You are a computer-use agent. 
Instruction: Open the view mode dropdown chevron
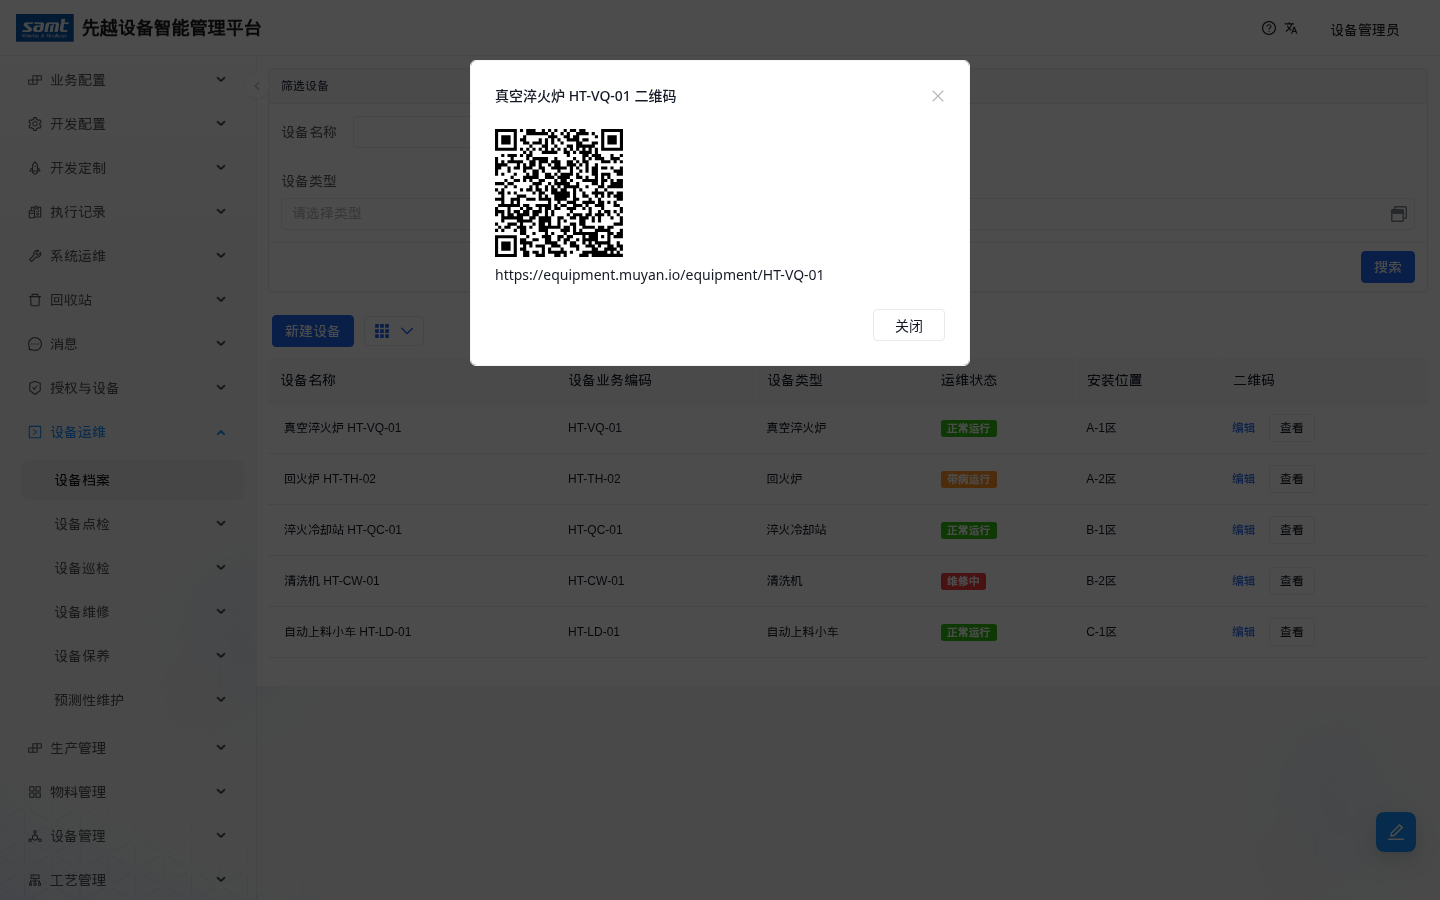[x=407, y=331]
